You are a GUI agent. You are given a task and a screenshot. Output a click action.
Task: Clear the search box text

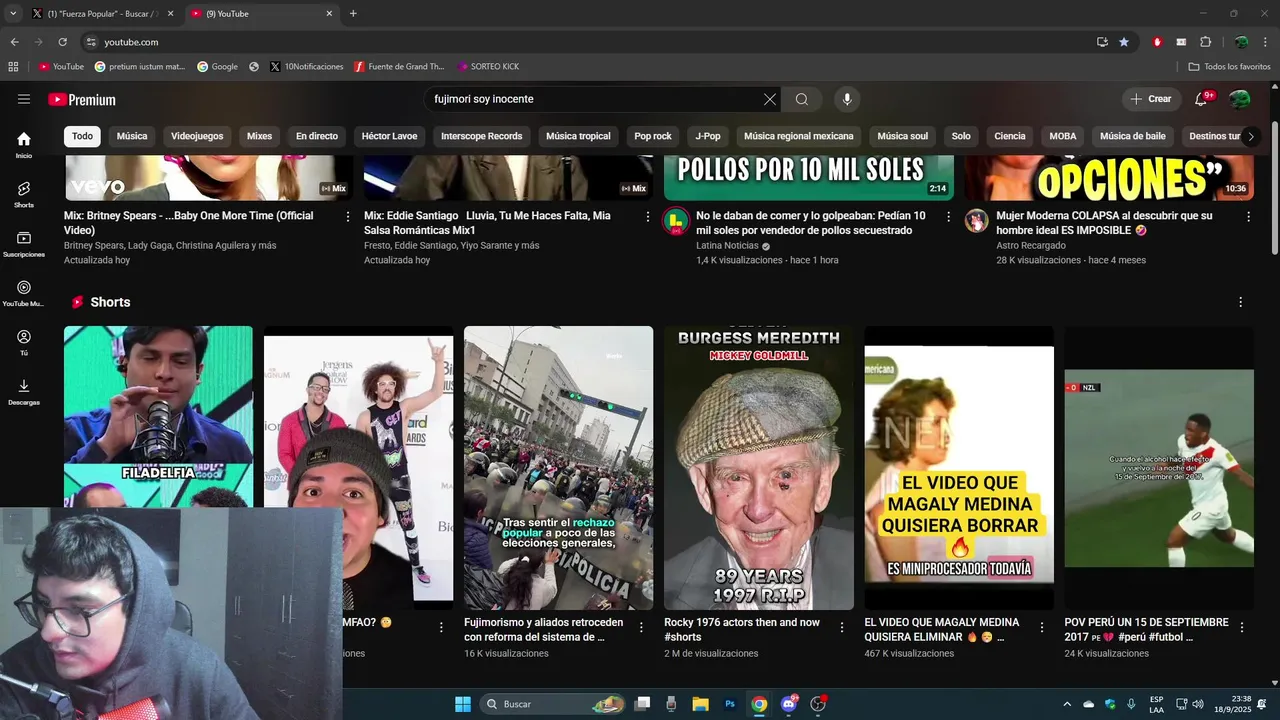[769, 99]
